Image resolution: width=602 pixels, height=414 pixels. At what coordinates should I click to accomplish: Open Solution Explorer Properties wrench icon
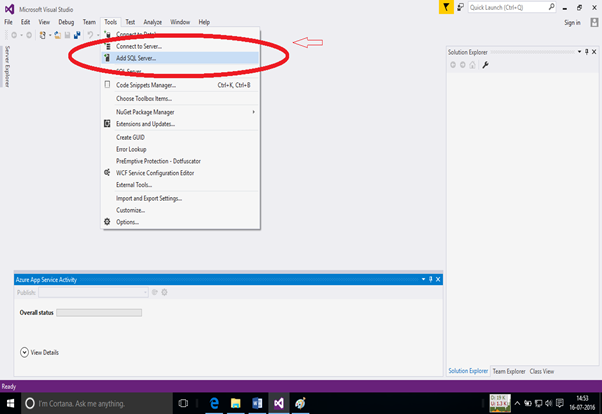pyautogui.click(x=485, y=65)
